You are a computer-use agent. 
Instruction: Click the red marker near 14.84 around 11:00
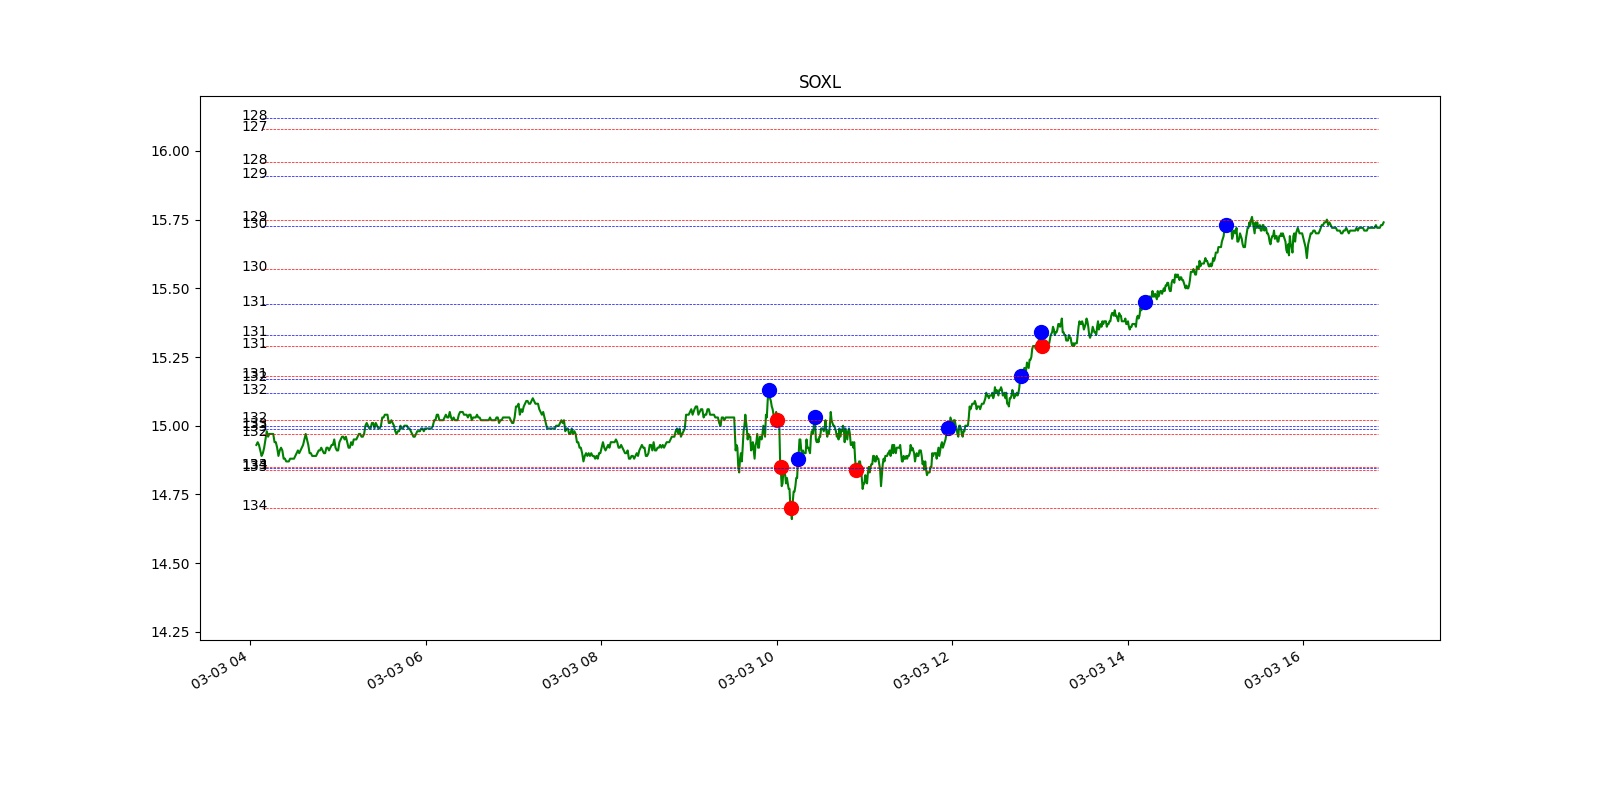coord(856,470)
